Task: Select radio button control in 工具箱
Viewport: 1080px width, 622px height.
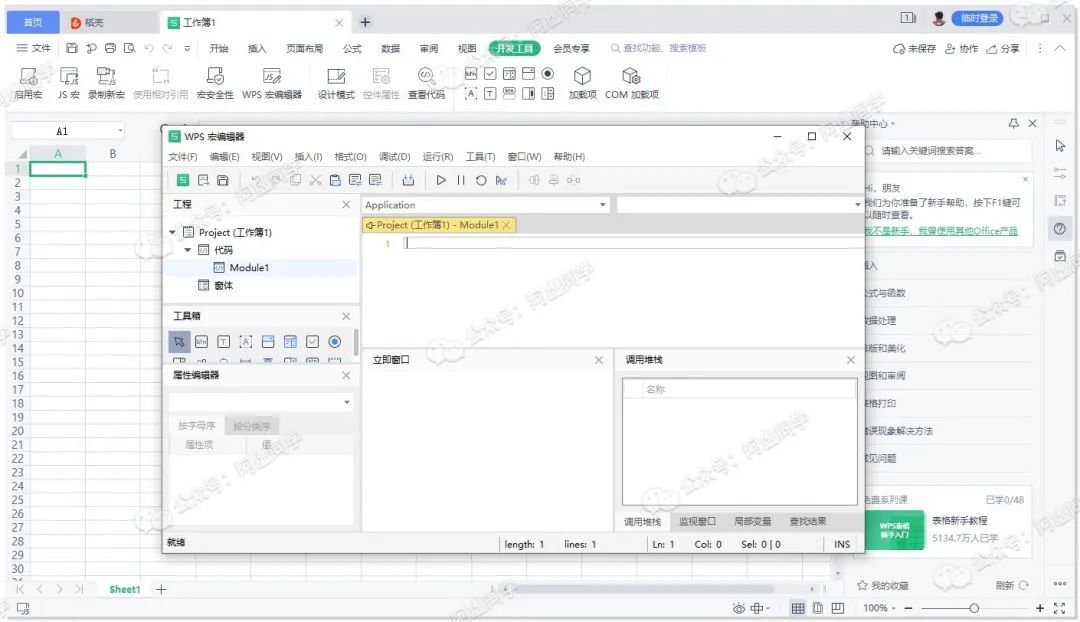Action: (x=334, y=342)
